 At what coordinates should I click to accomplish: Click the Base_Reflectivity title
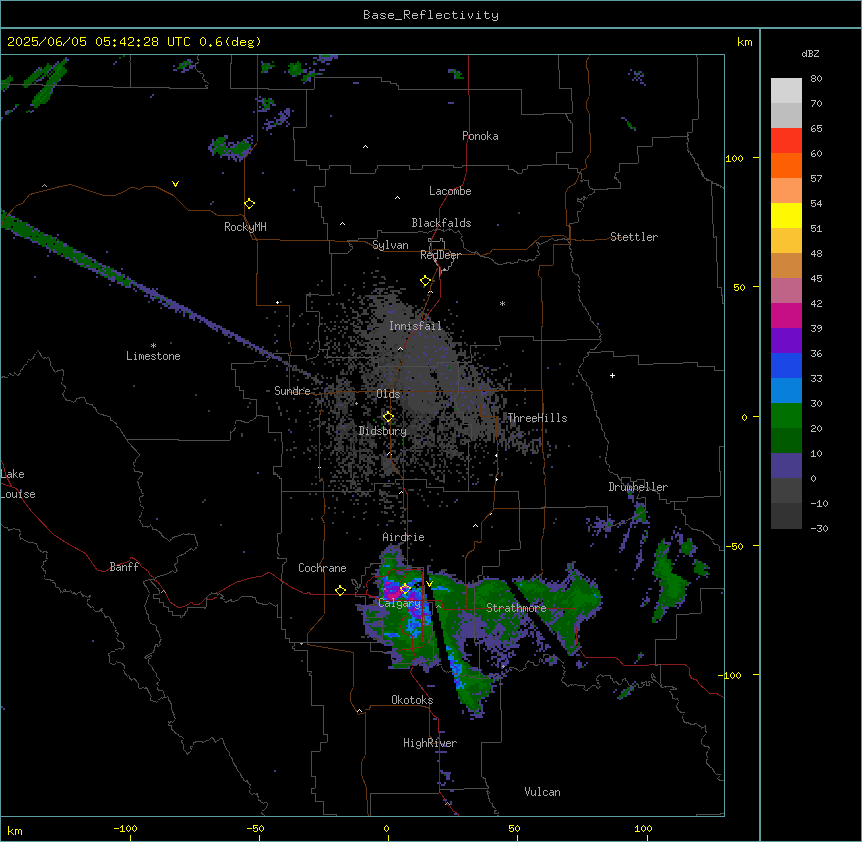coord(431,15)
